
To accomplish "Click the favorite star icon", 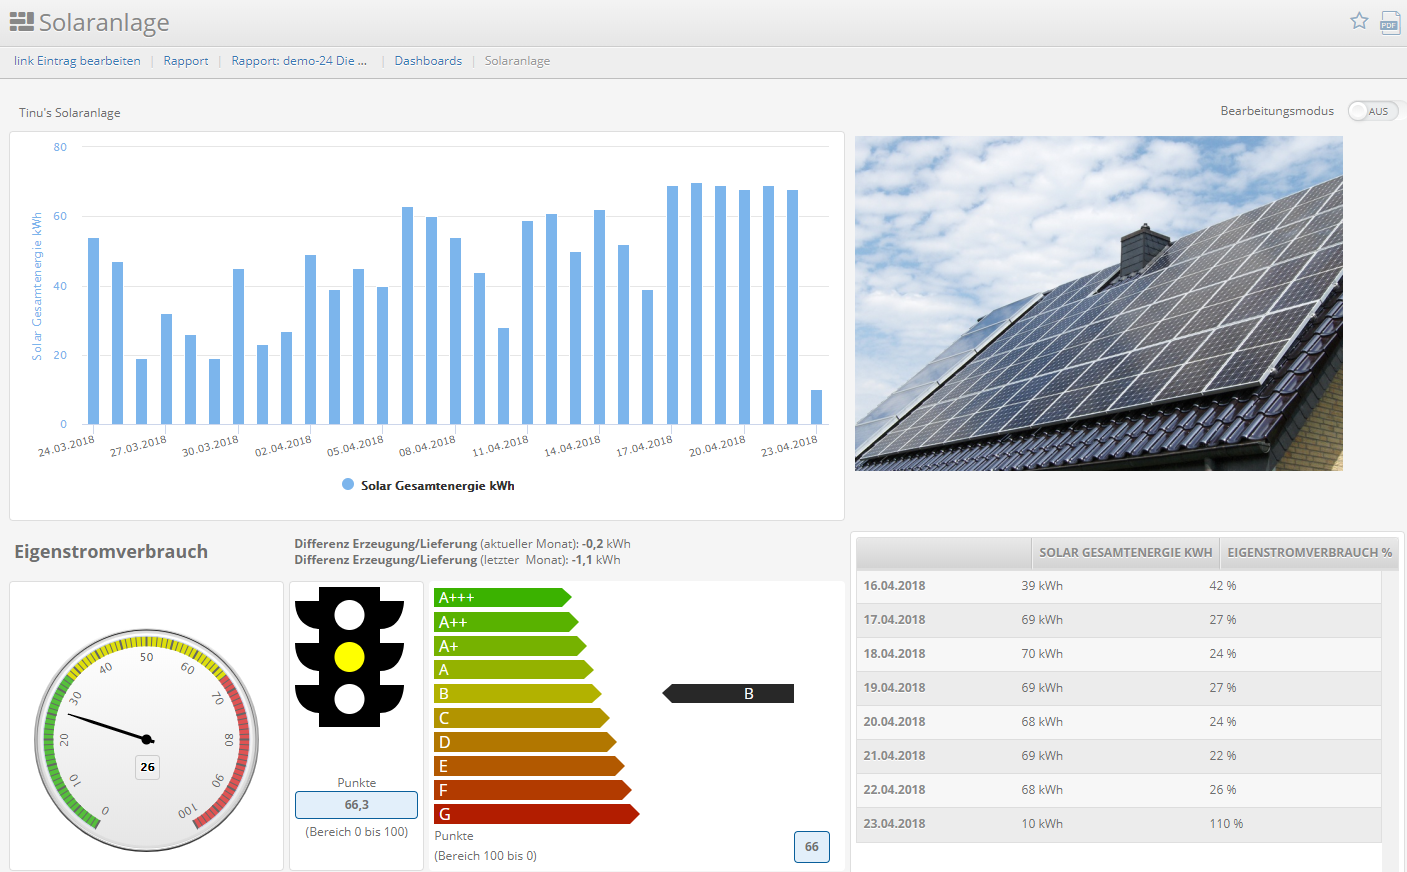I will pyautogui.click(x=1359, y=21).
